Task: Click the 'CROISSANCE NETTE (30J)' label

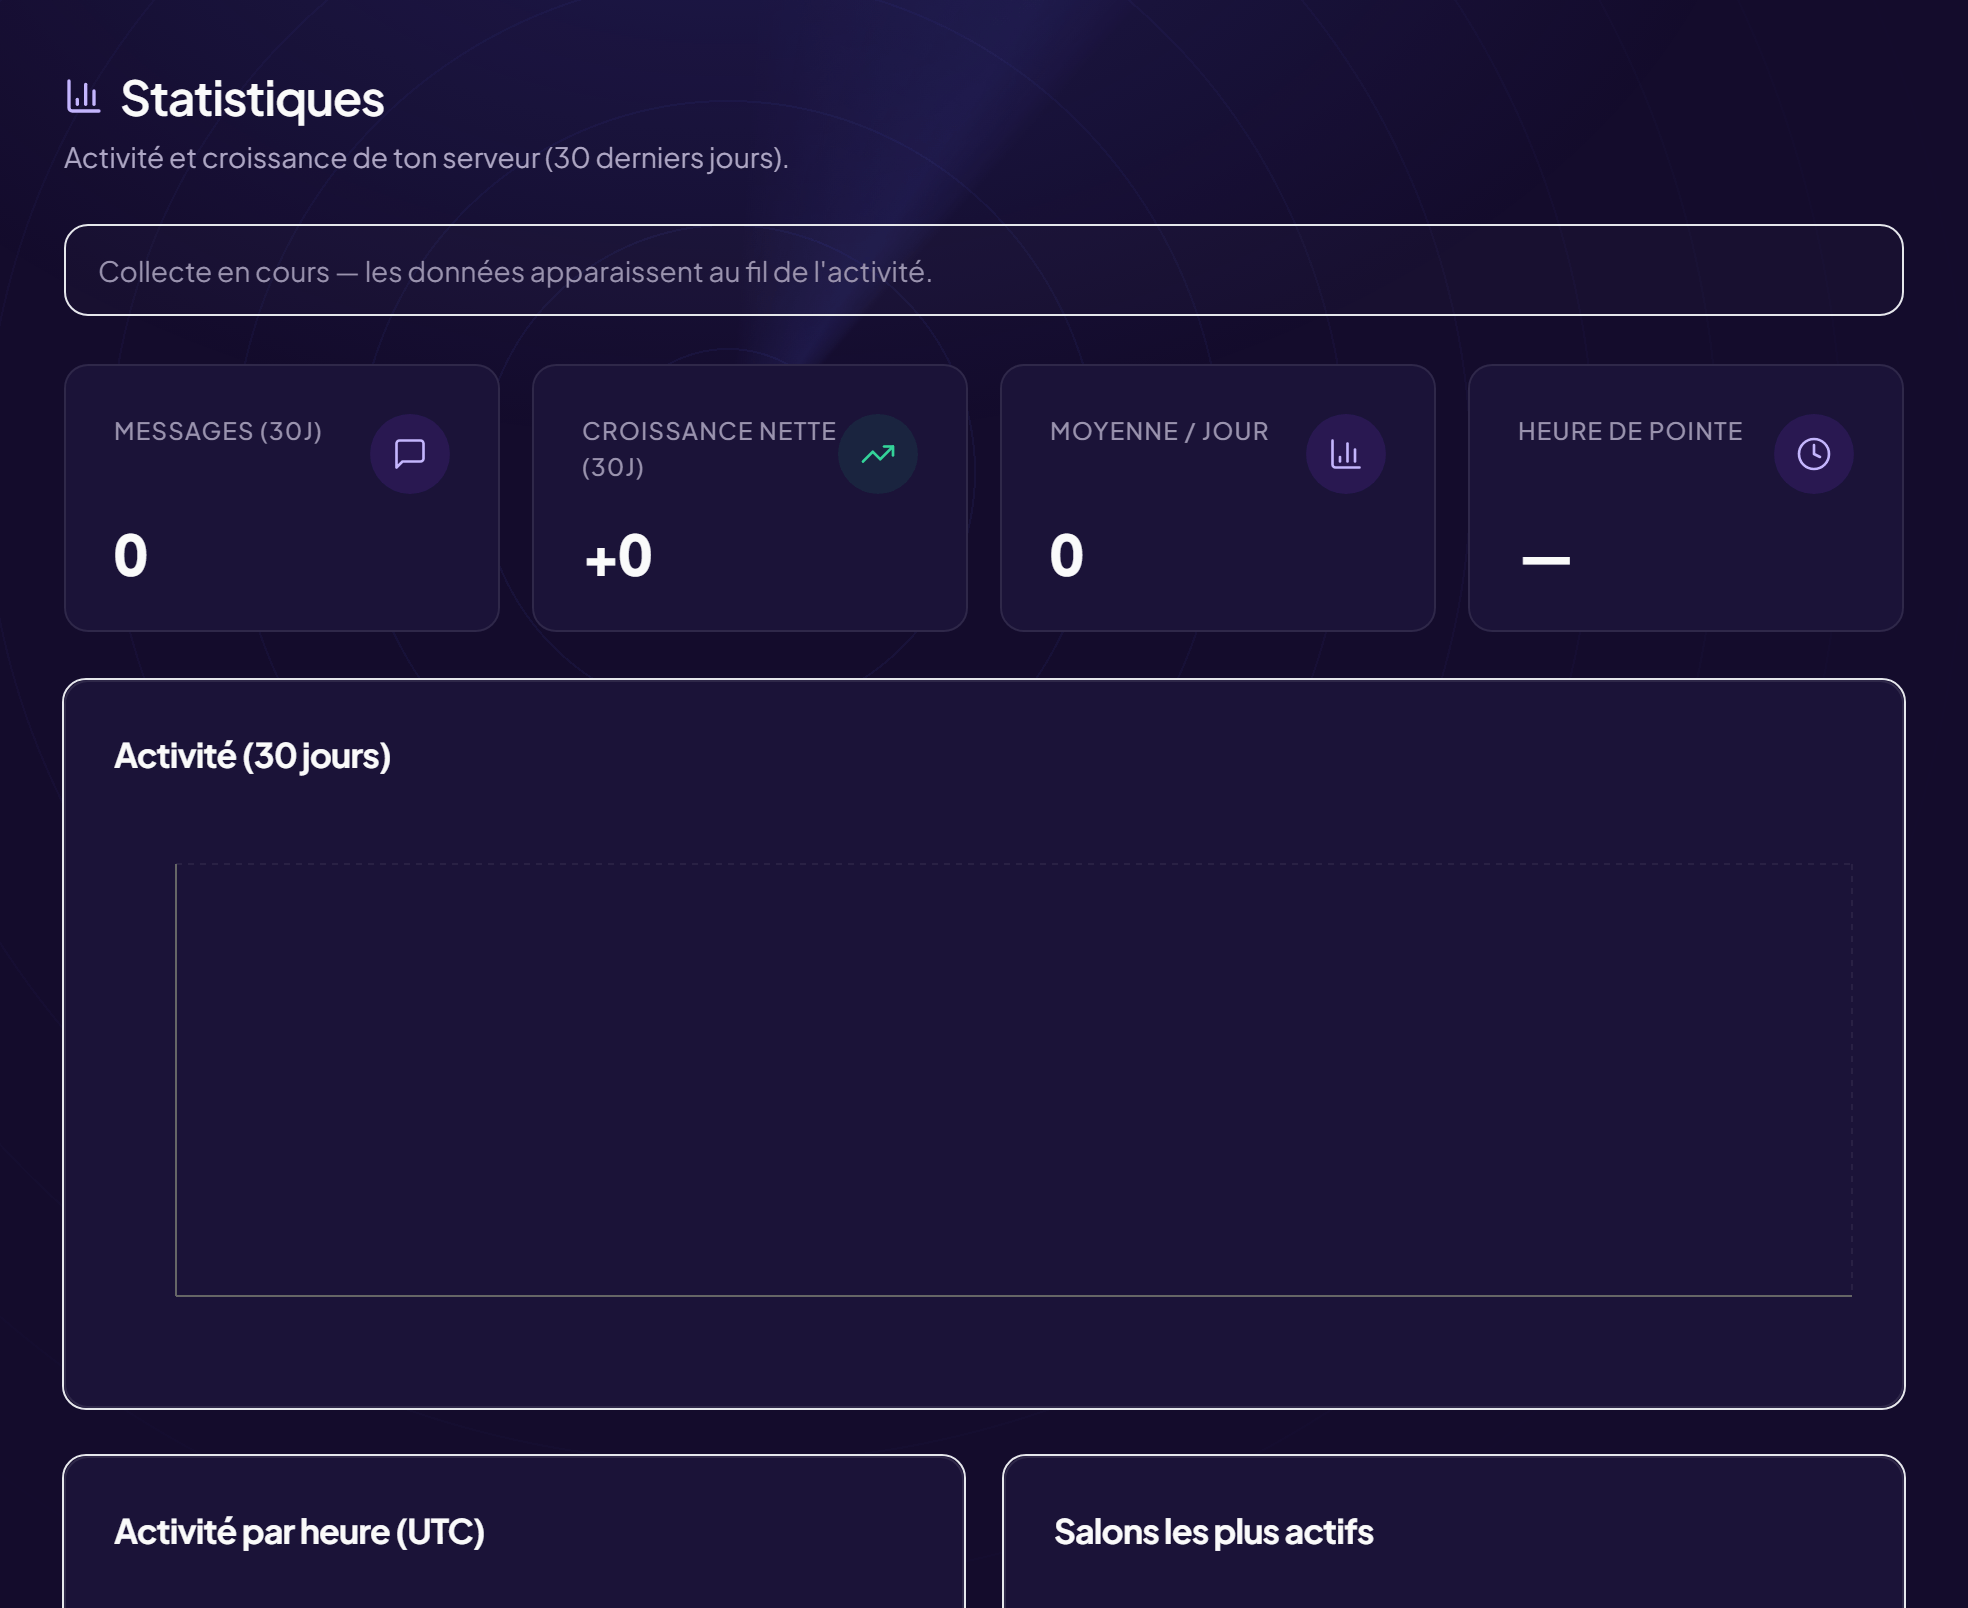Action: pyautogui.click(x=709, y=449)
